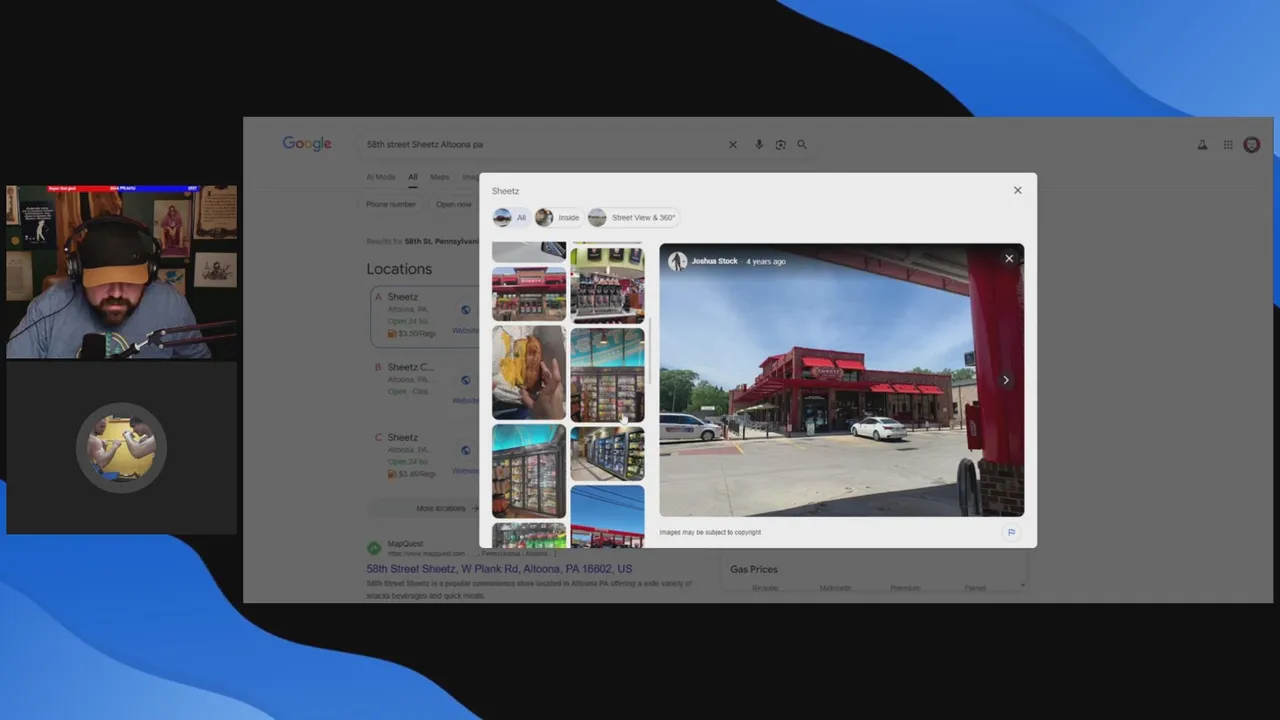Click the streamer webcam feed
This screenshot has width=1280, height=720.
pyautogui.click(x=121, y=272)
